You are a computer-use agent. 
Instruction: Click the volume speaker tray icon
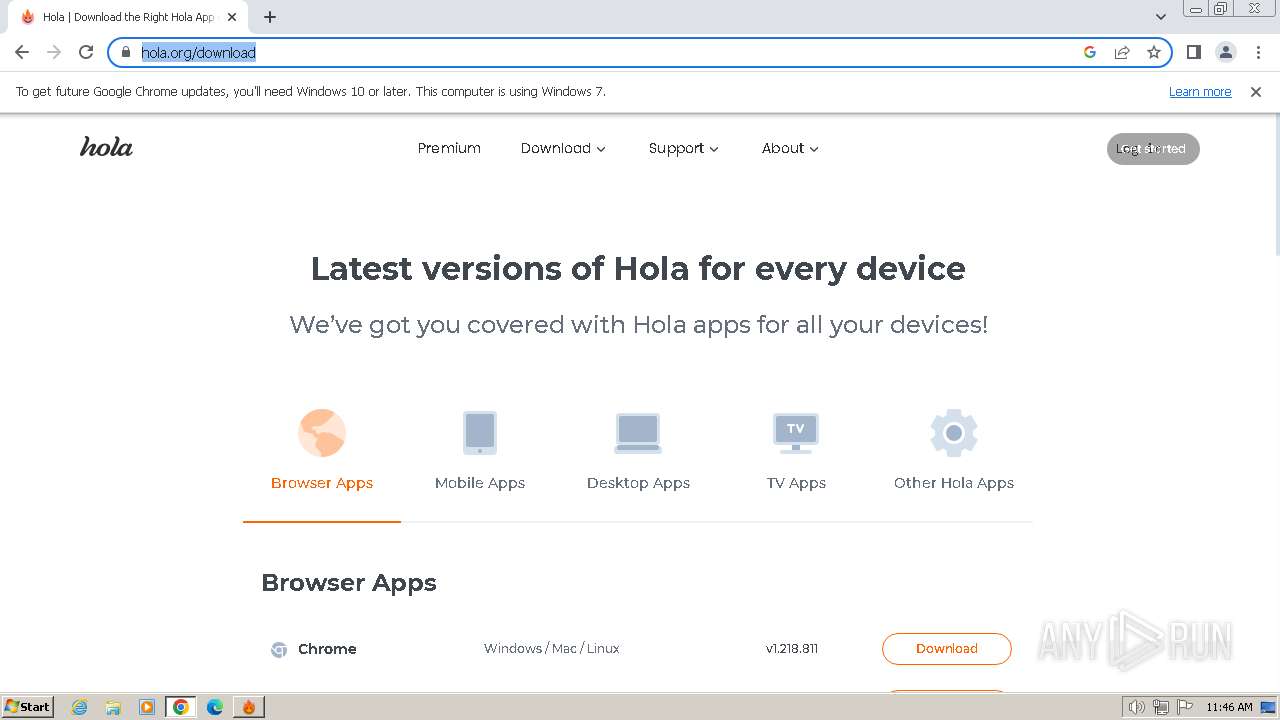[x=1136, y=707]
